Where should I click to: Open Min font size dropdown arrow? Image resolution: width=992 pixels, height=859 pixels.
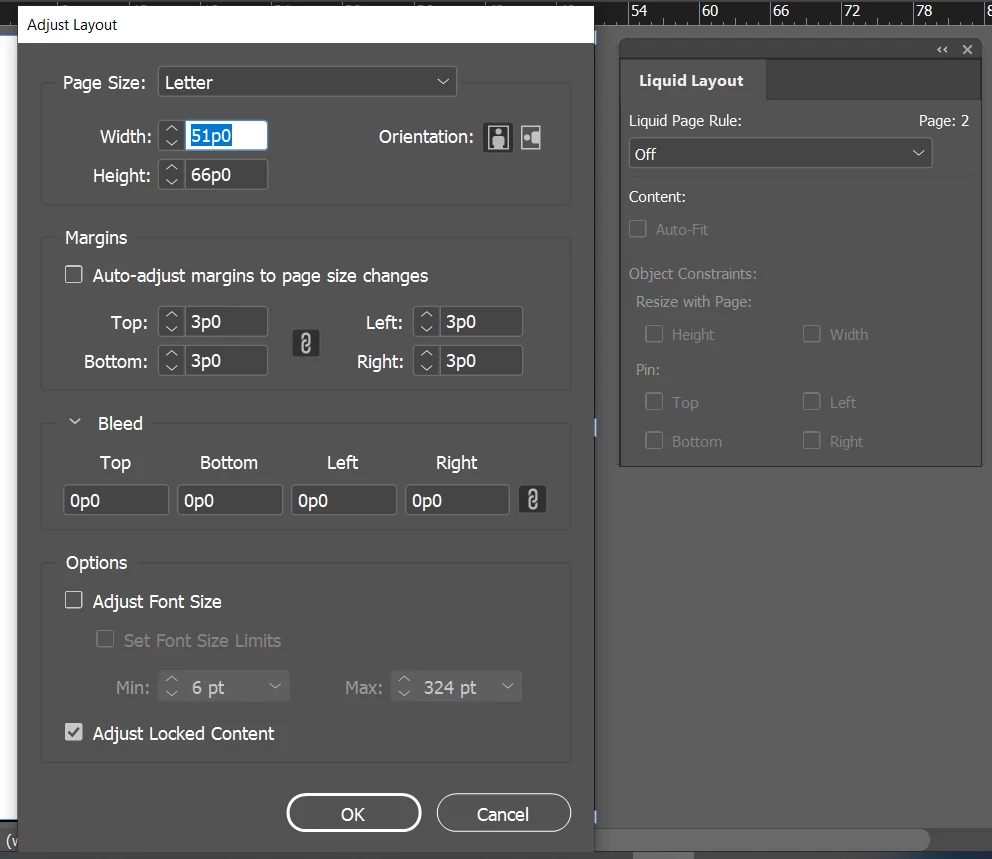click(275, 686)
